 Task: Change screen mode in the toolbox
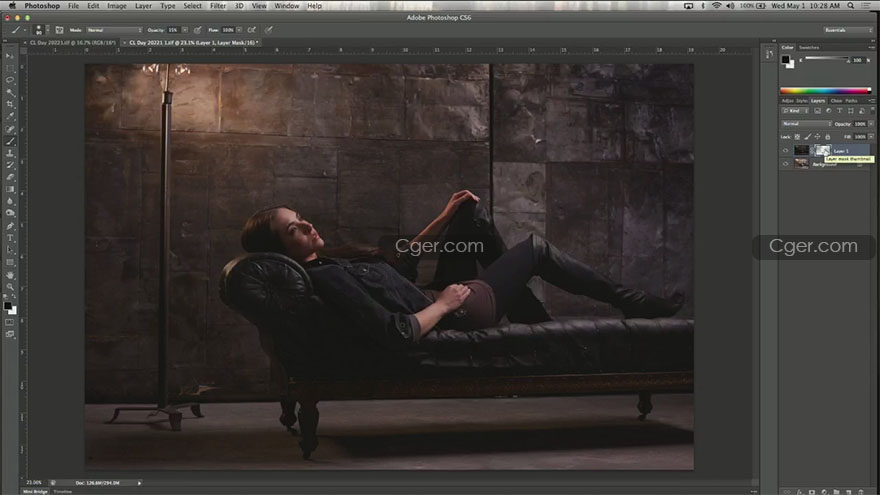click(10, 334)
